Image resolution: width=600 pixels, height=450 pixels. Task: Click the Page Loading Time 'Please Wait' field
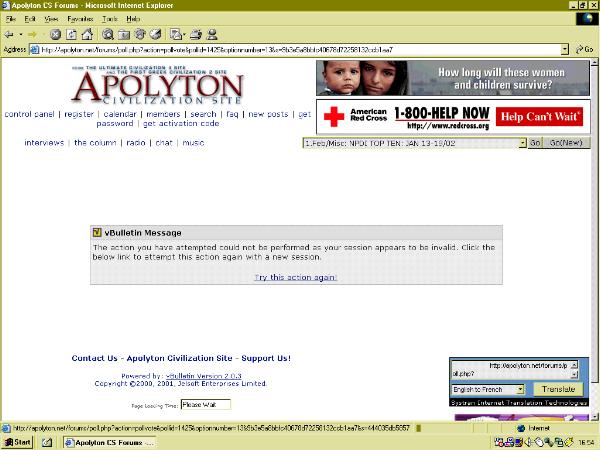206,404
